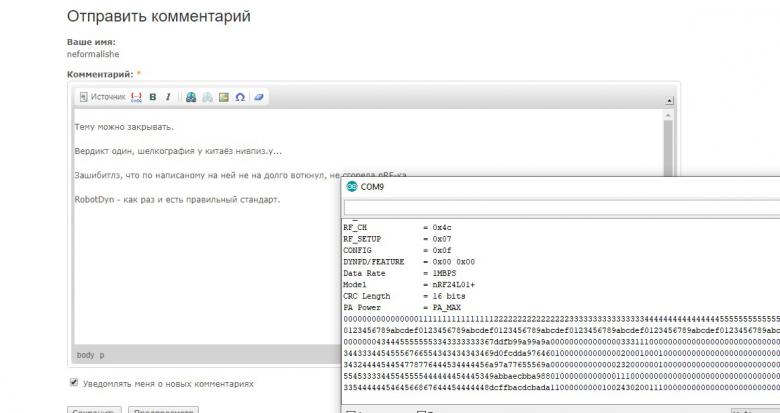Toggle bold formatting in comment editor
Viewport: 780px width, 413px height.
click(153, 97)
